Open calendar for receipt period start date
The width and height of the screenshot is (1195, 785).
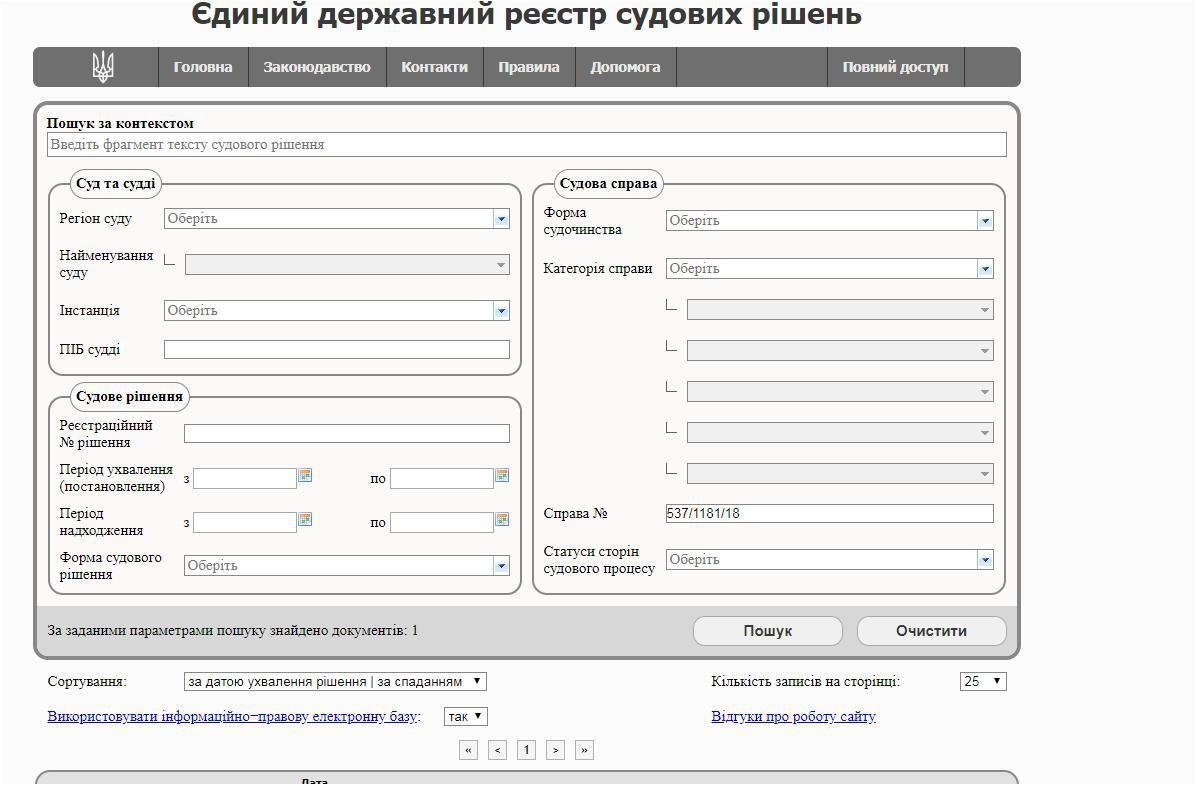[x=305, y=520]
